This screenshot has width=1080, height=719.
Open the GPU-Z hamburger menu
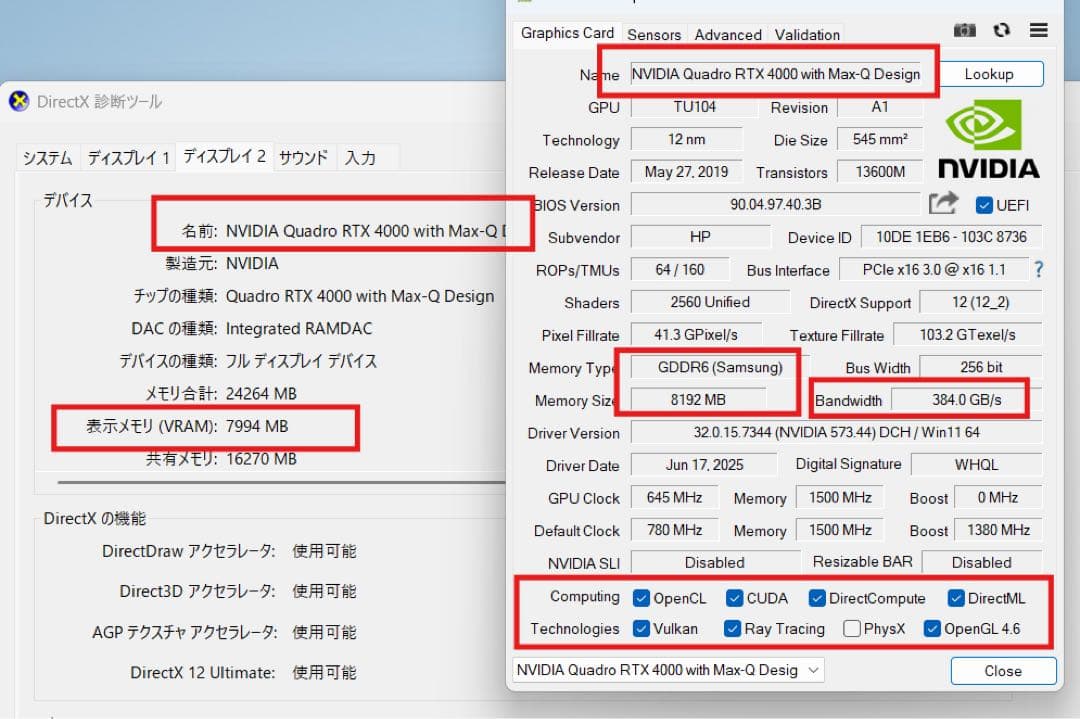[x=1039, y=30]
